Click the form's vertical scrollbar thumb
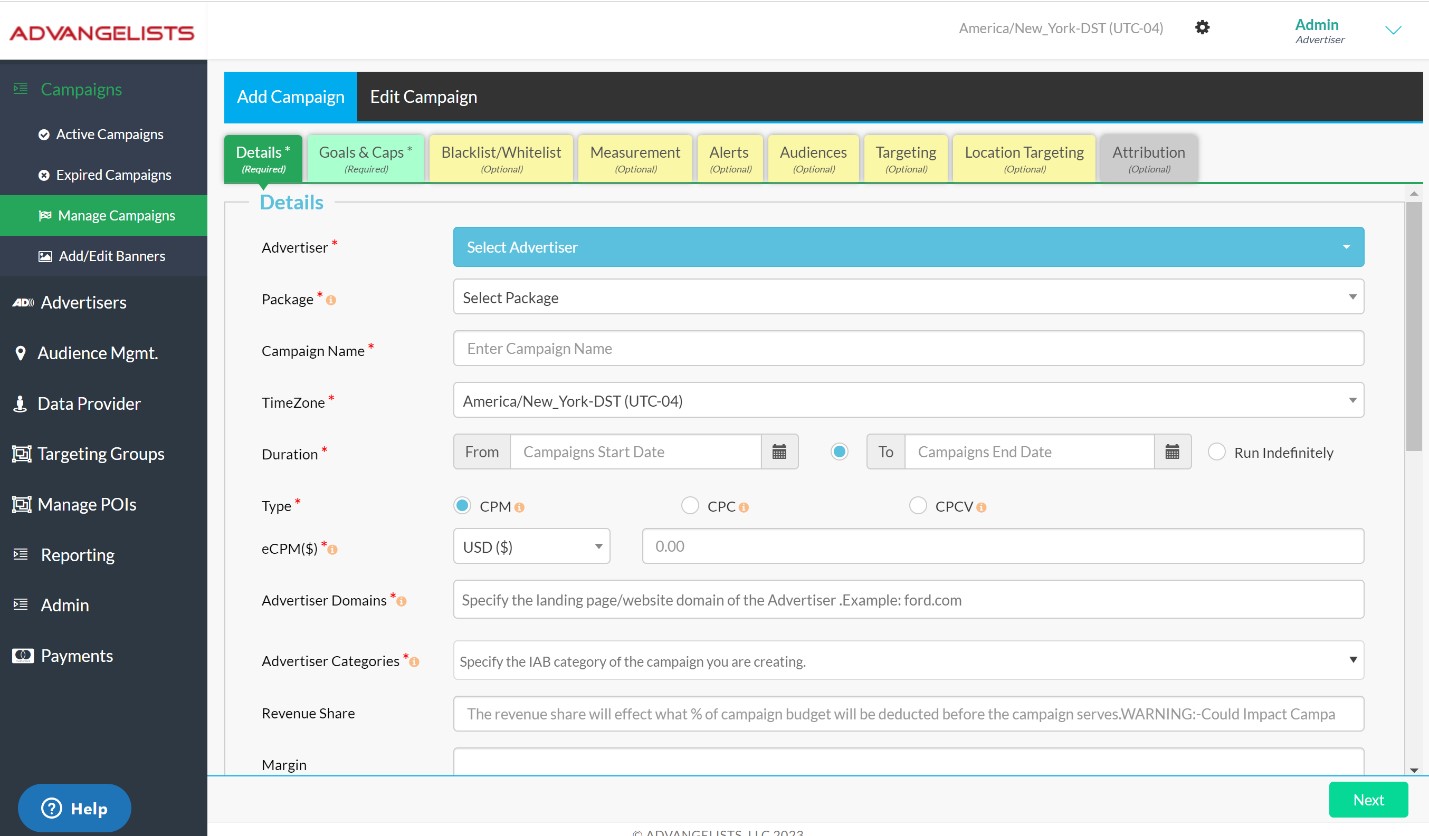 coord(1413,325)
